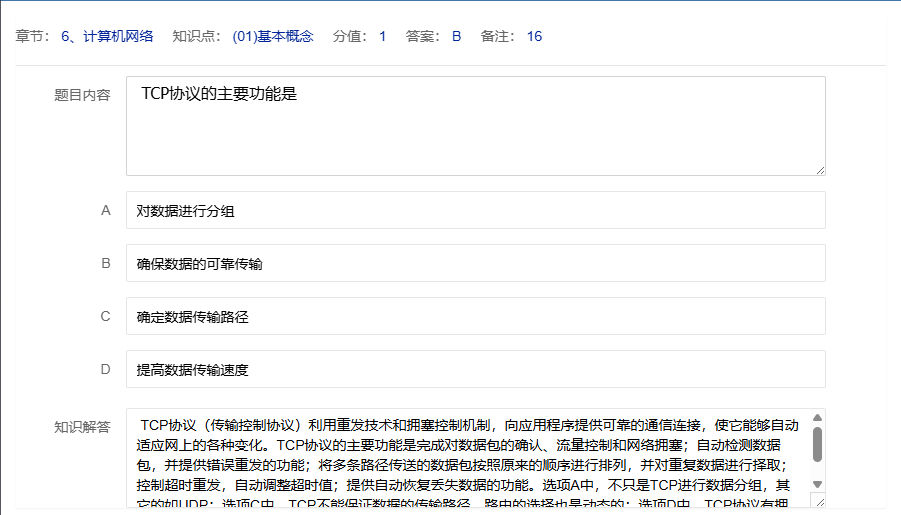This screenshot has width=901, height=515.
Task: Click the "题目内容" field label
Action: coord(82,95)
